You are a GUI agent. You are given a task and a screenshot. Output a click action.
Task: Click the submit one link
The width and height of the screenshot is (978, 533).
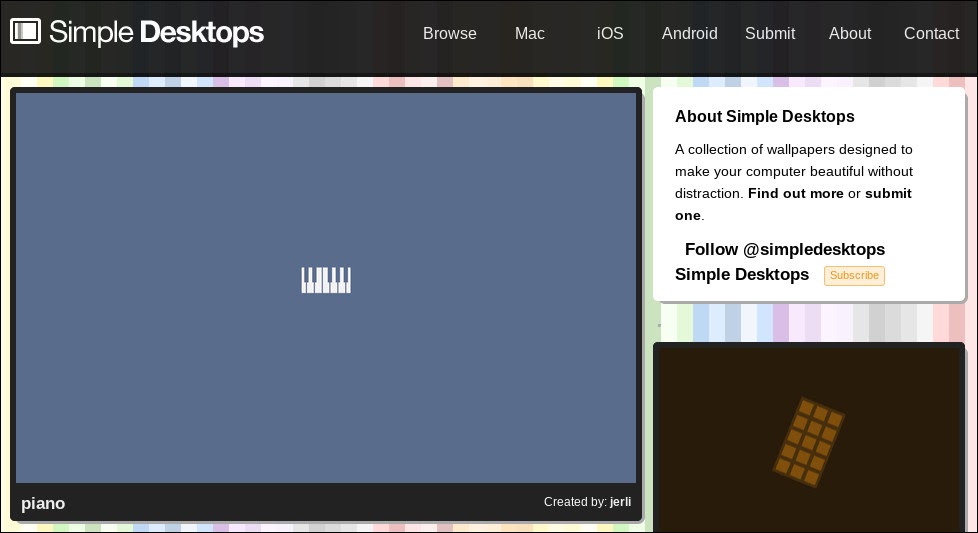coord(793,204)
